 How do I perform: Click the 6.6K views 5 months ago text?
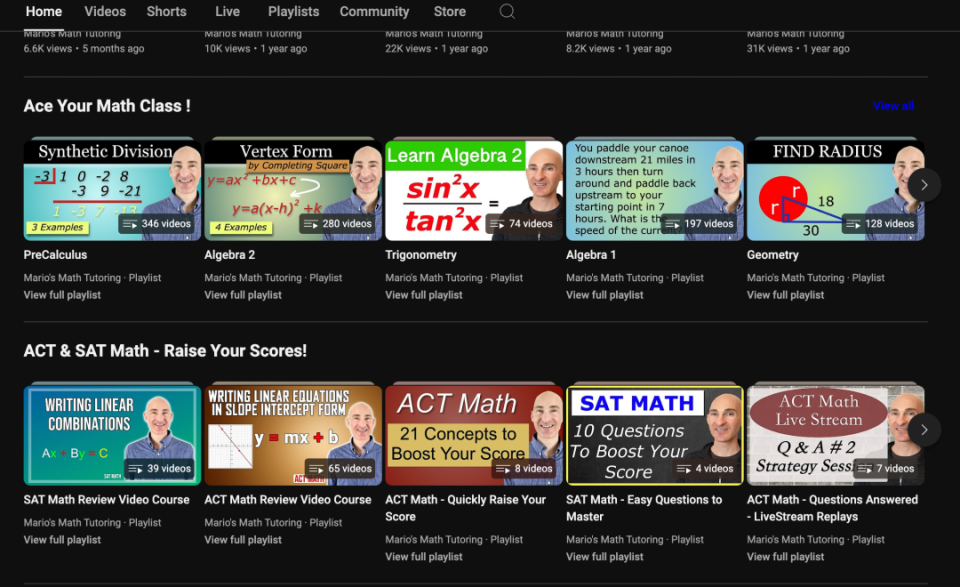click(x=84, y=48)
